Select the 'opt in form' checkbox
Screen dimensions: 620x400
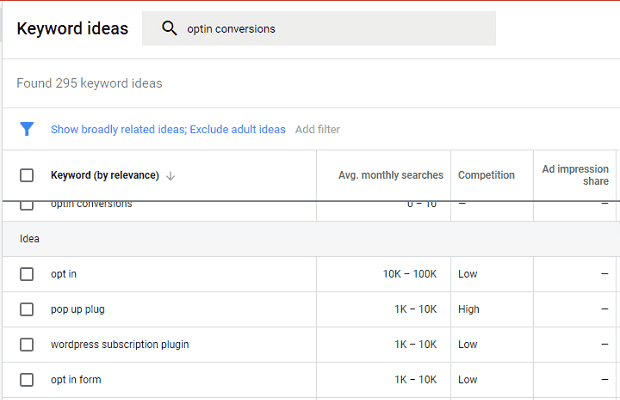(26, 379)
